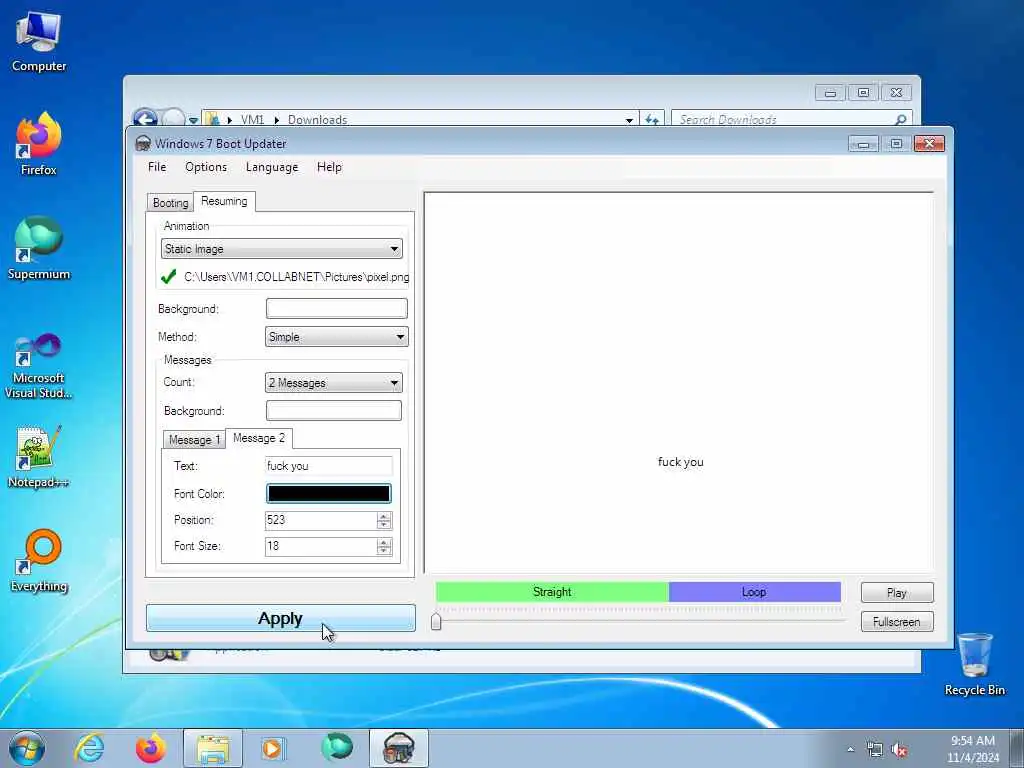1024x768 pixels.
Task: Open the Everything search desktop shortcut
Action: click(39, 560)
